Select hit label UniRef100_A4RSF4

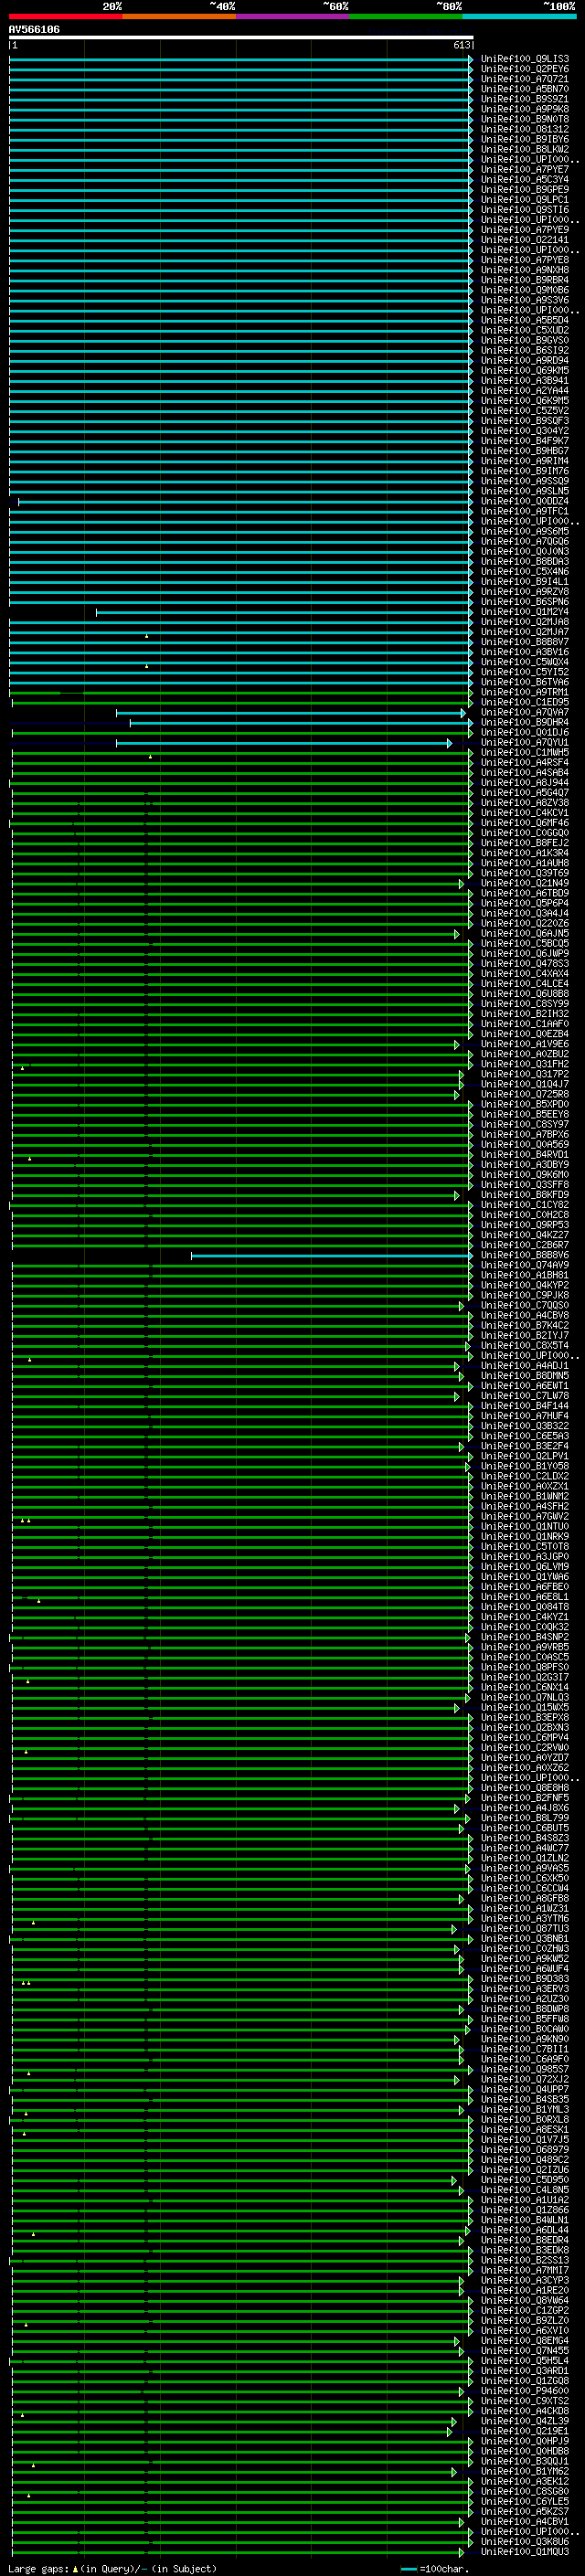[524, 763]
